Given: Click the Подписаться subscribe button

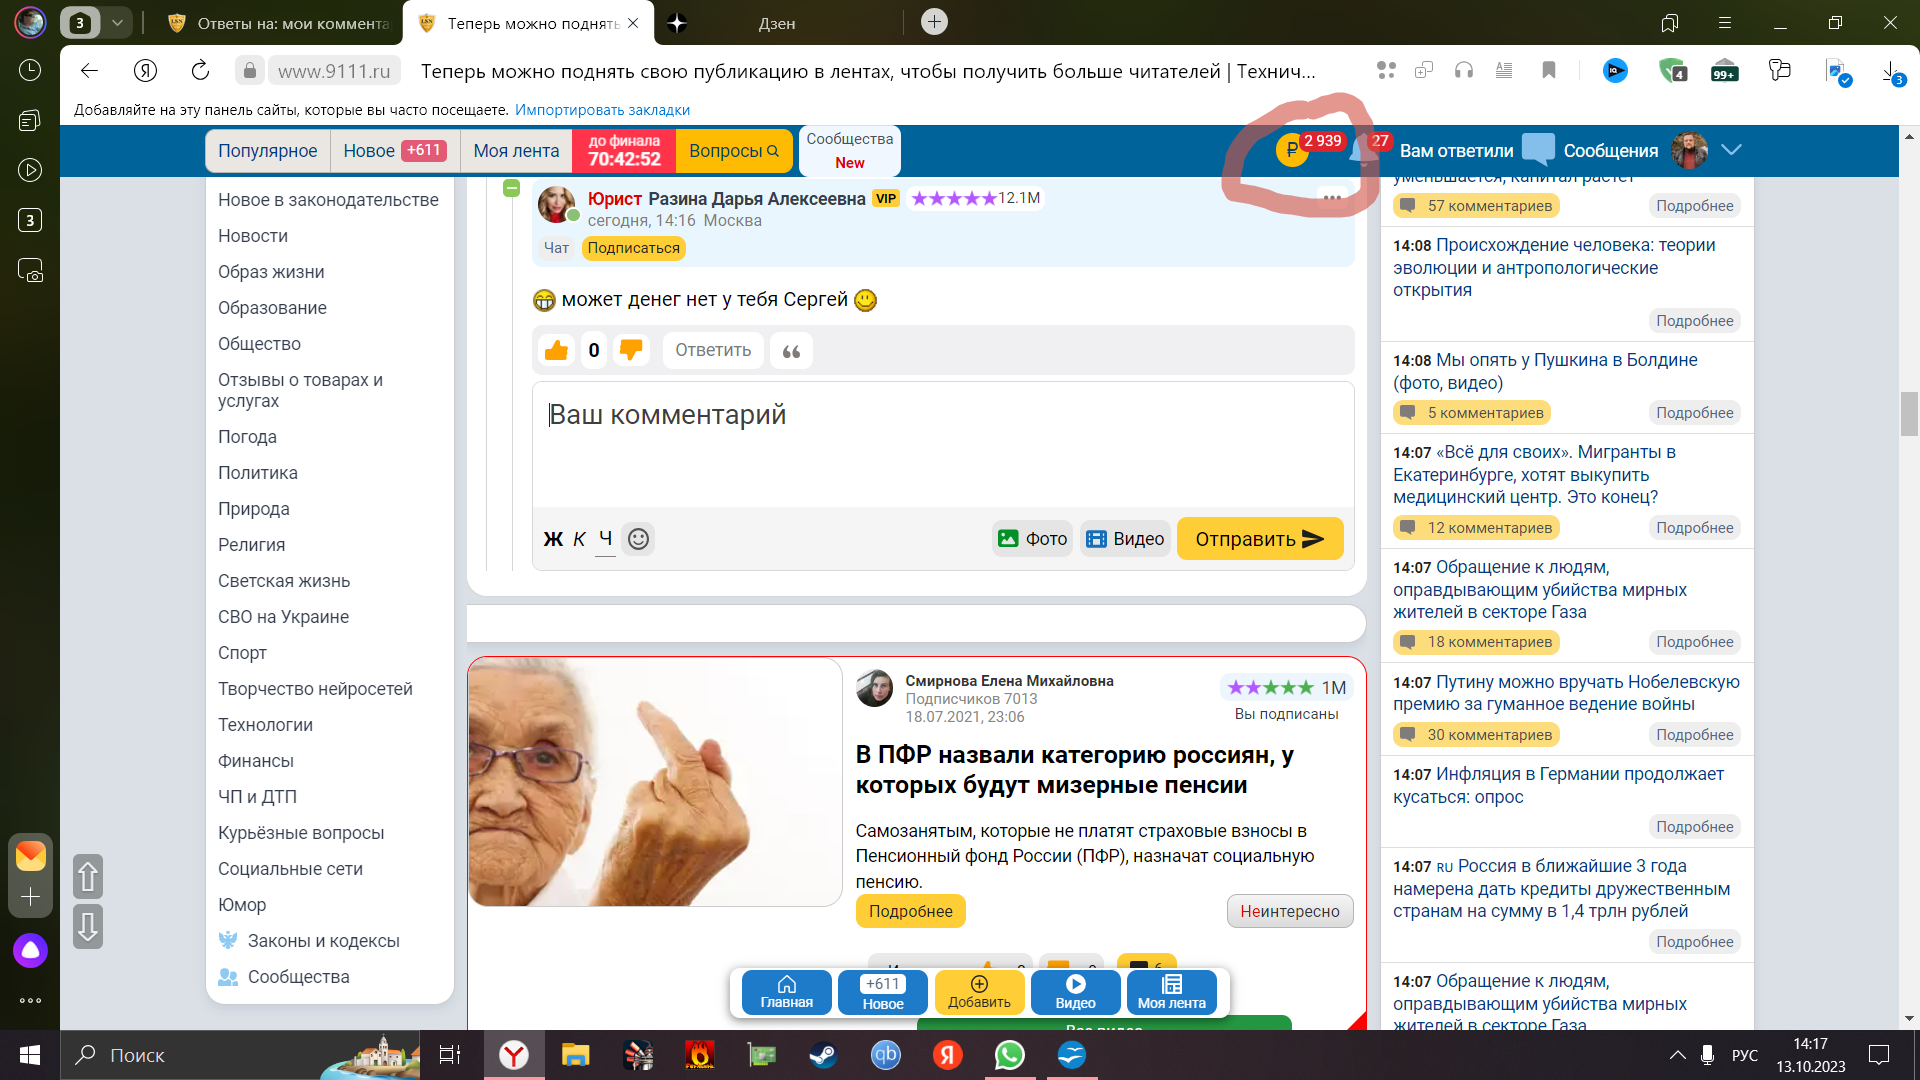Looking at the screenshot, I should pyautogui.click(x=633, y=248).
